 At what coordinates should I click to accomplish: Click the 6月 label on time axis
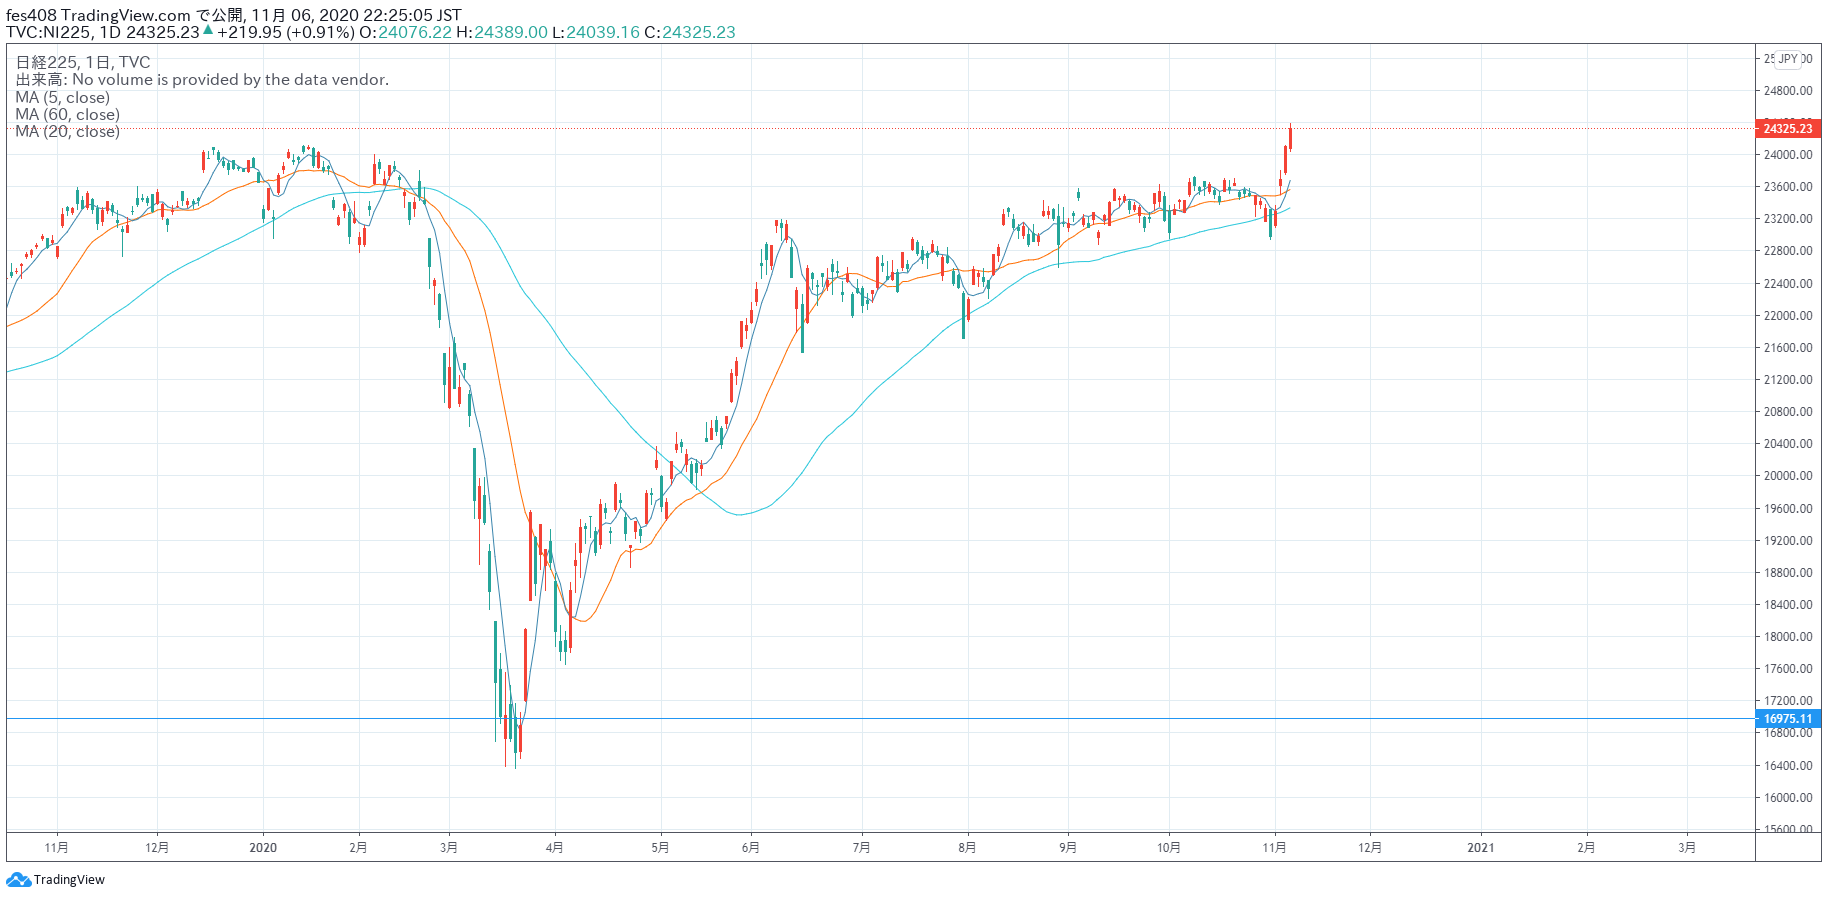(750, 848)
